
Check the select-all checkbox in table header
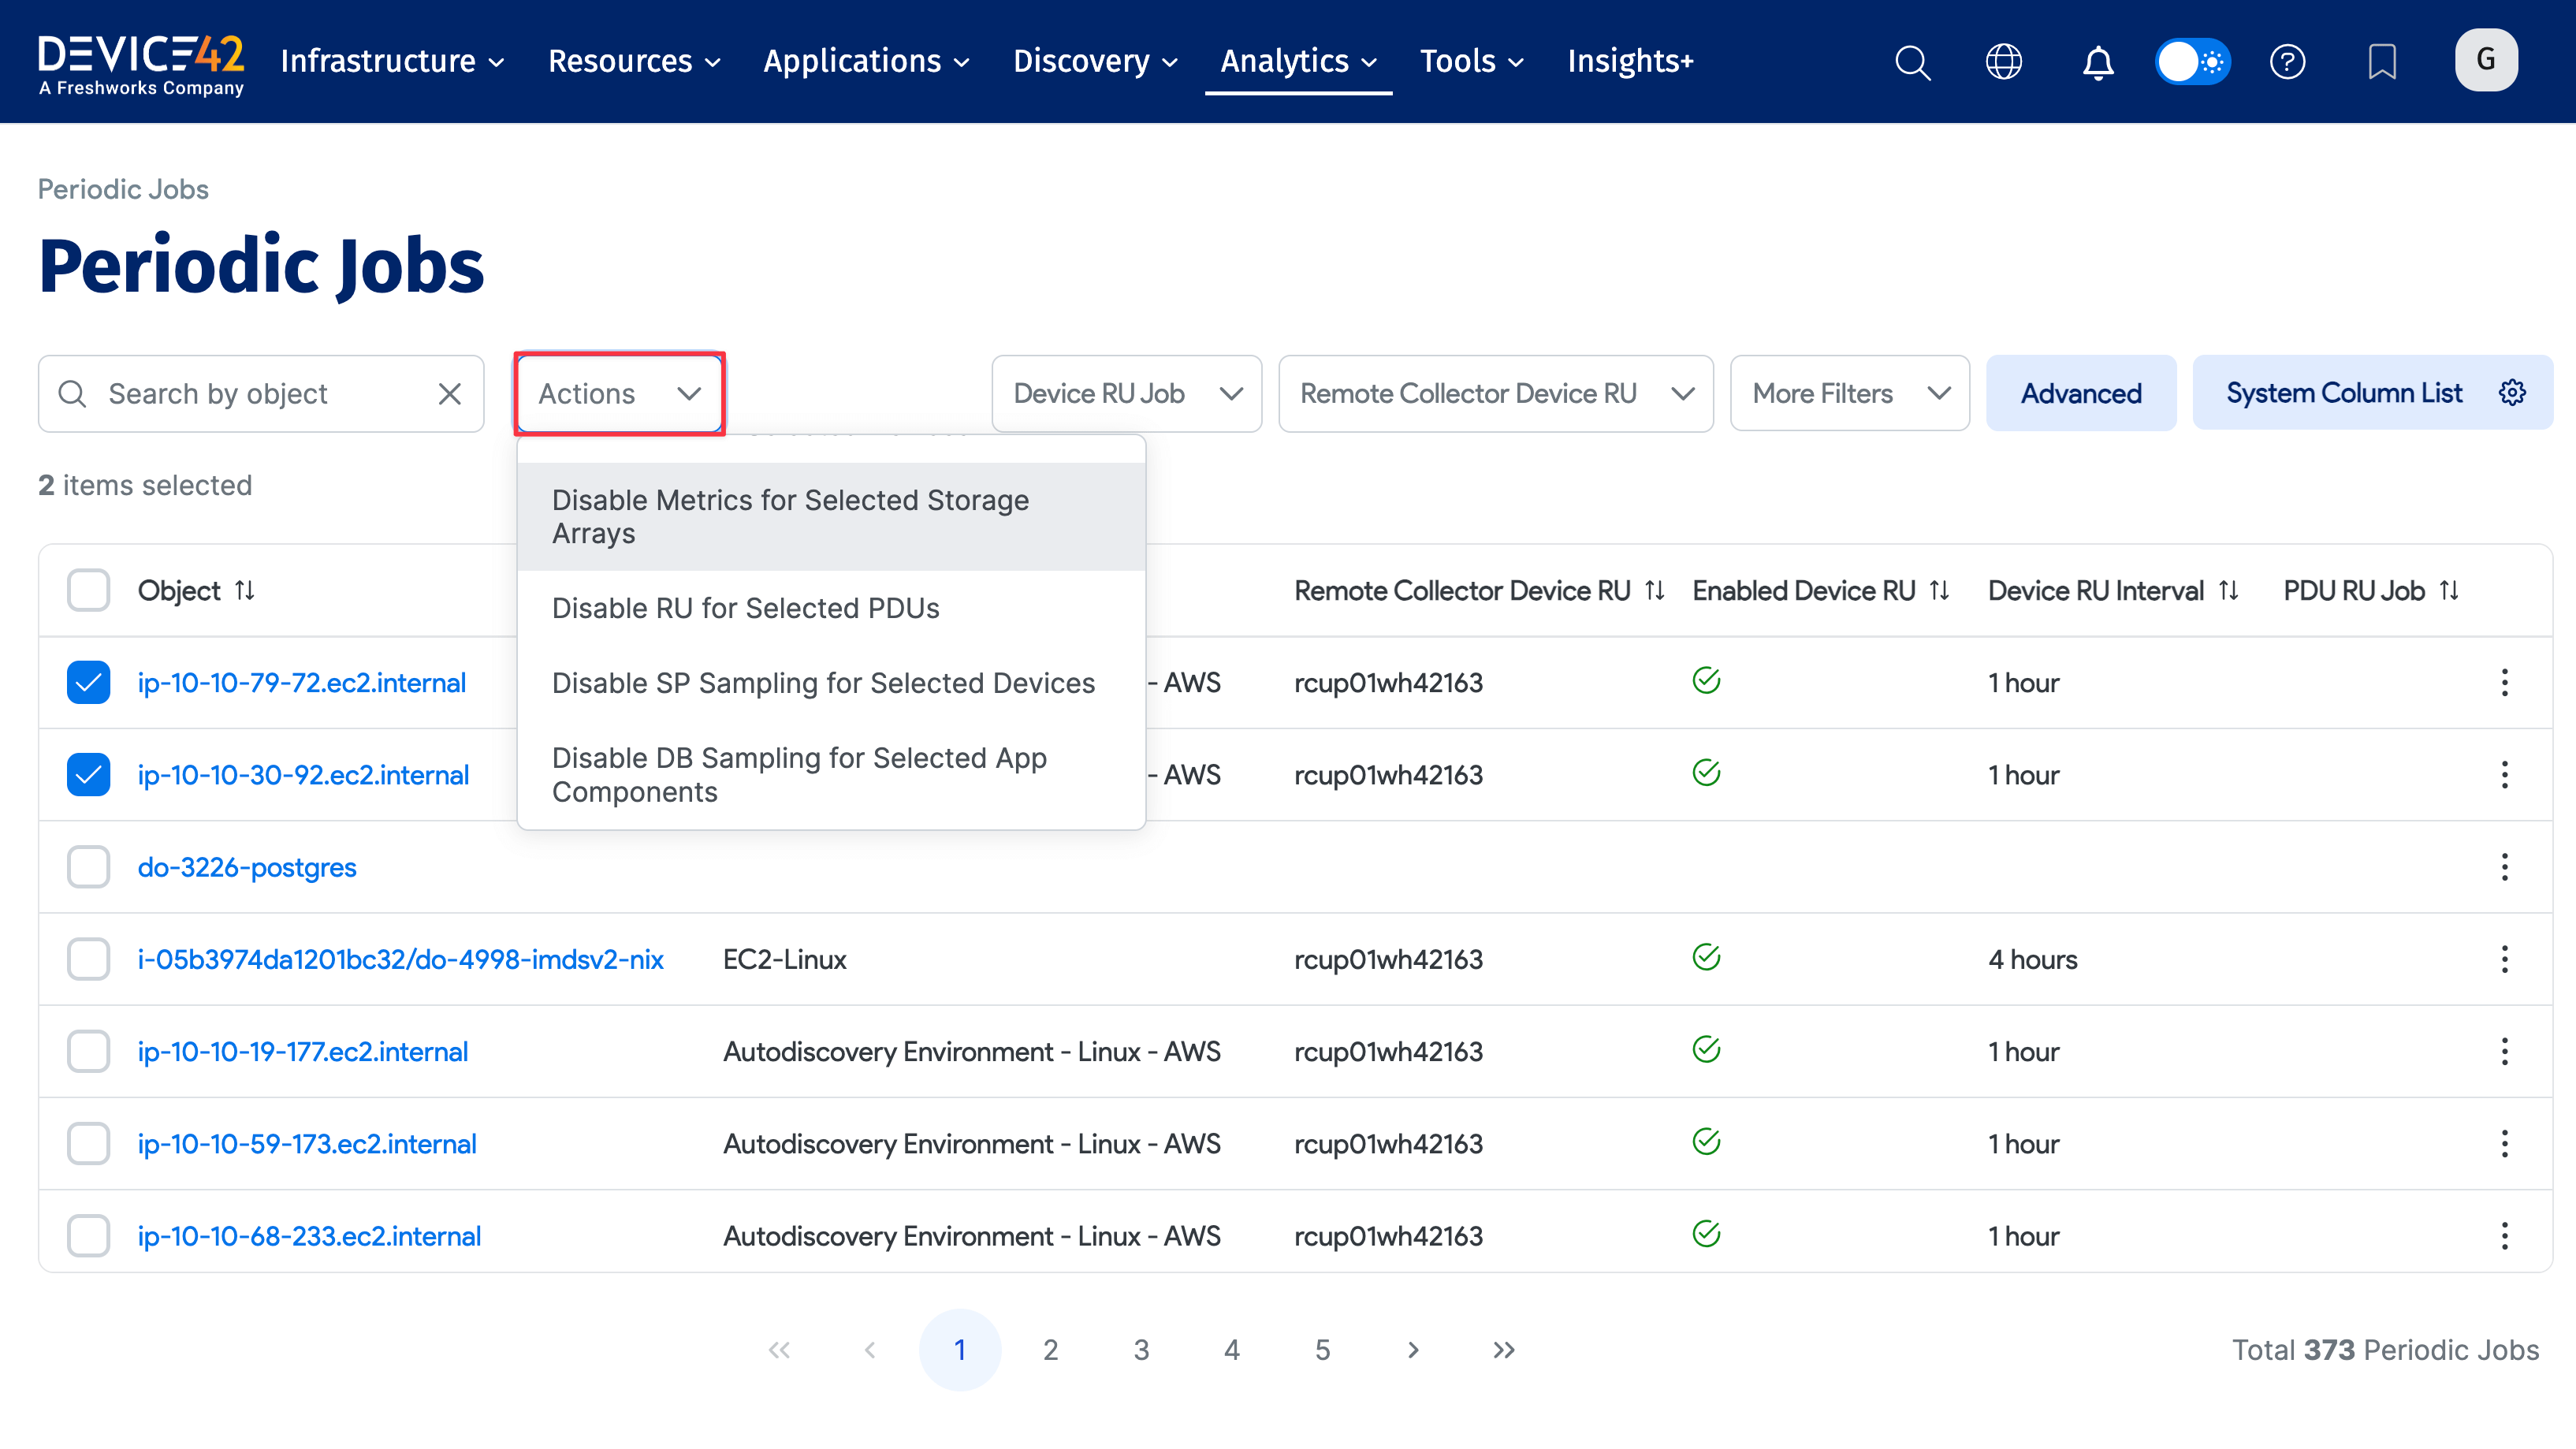tap(88, 590)
